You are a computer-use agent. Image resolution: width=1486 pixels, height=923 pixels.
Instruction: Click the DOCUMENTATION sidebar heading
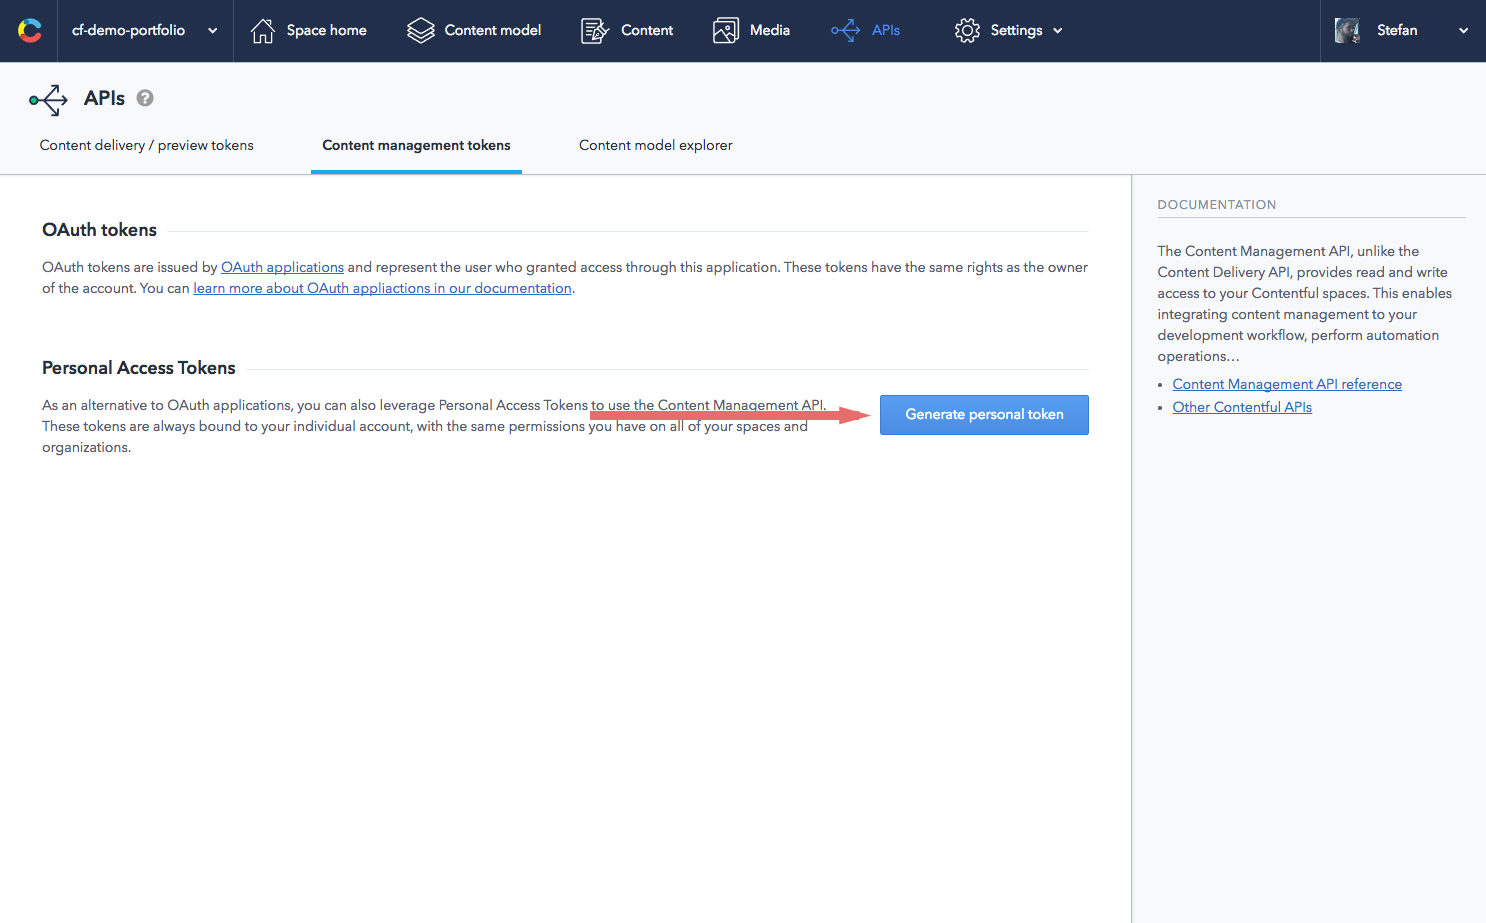click(x=1217, y=205)
